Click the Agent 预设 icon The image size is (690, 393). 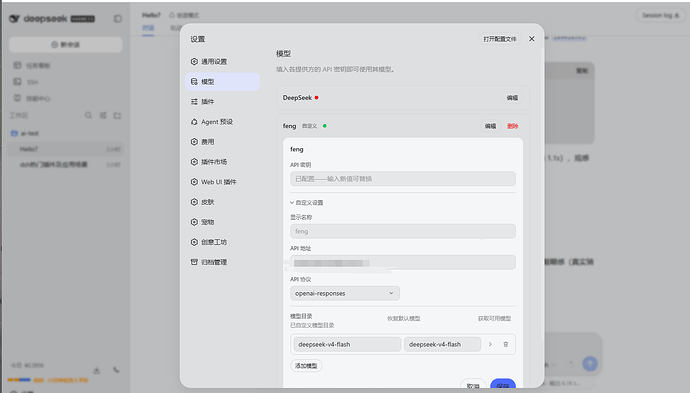coord(194,122)
